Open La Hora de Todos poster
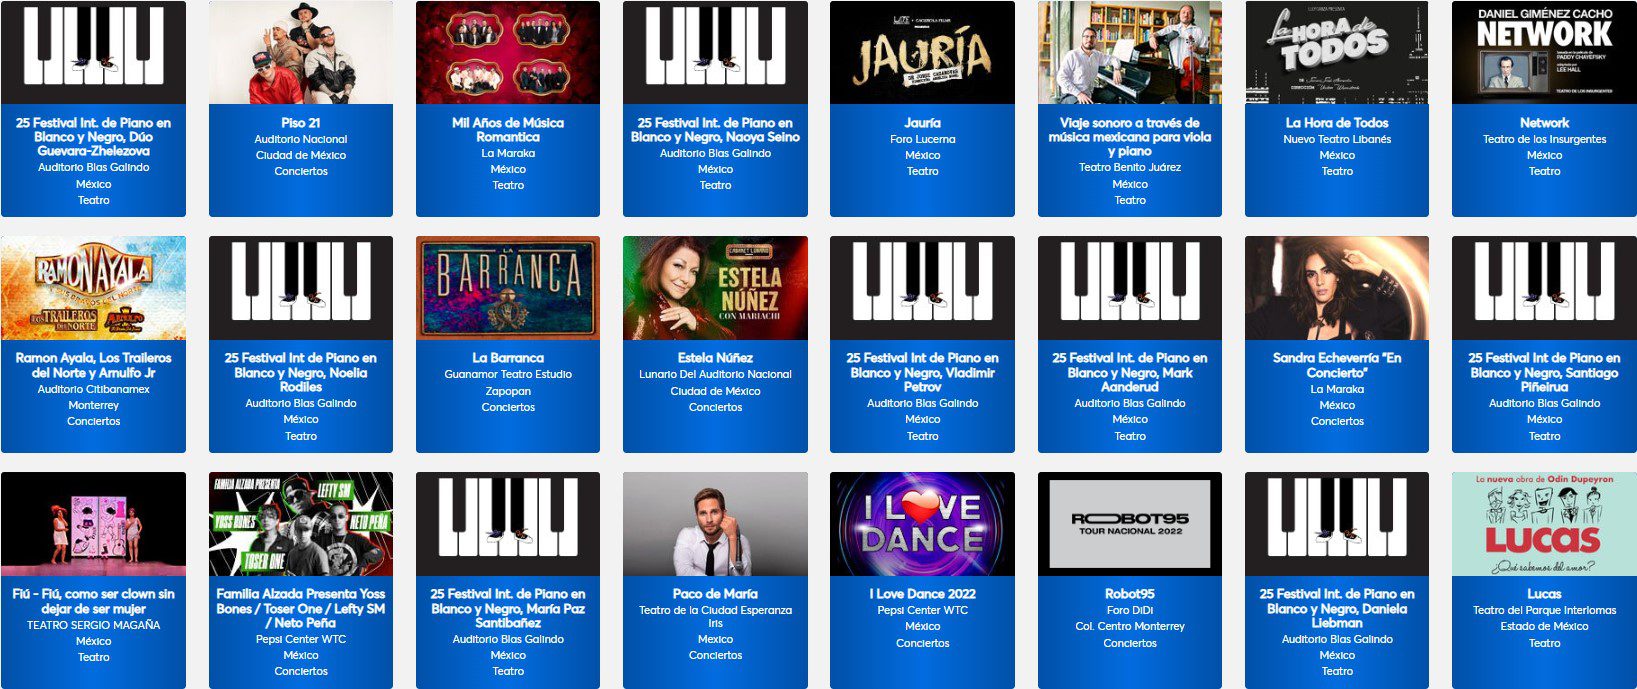 pos(1337,52)
